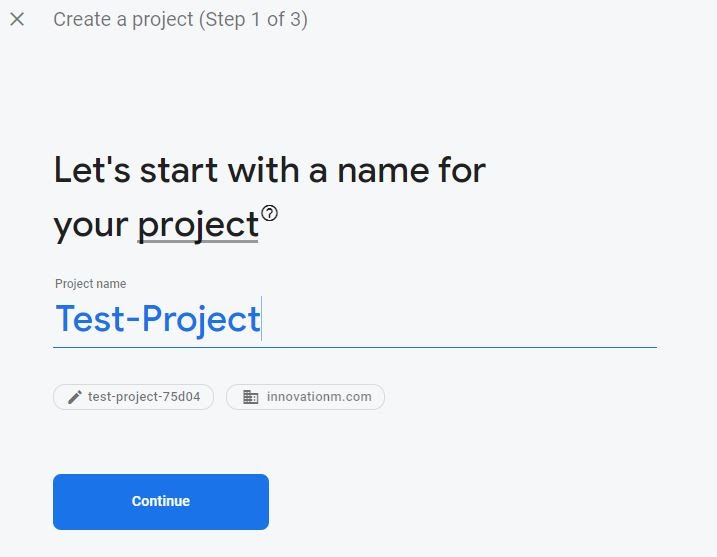Click the help question mark icon

pos(269,213)
